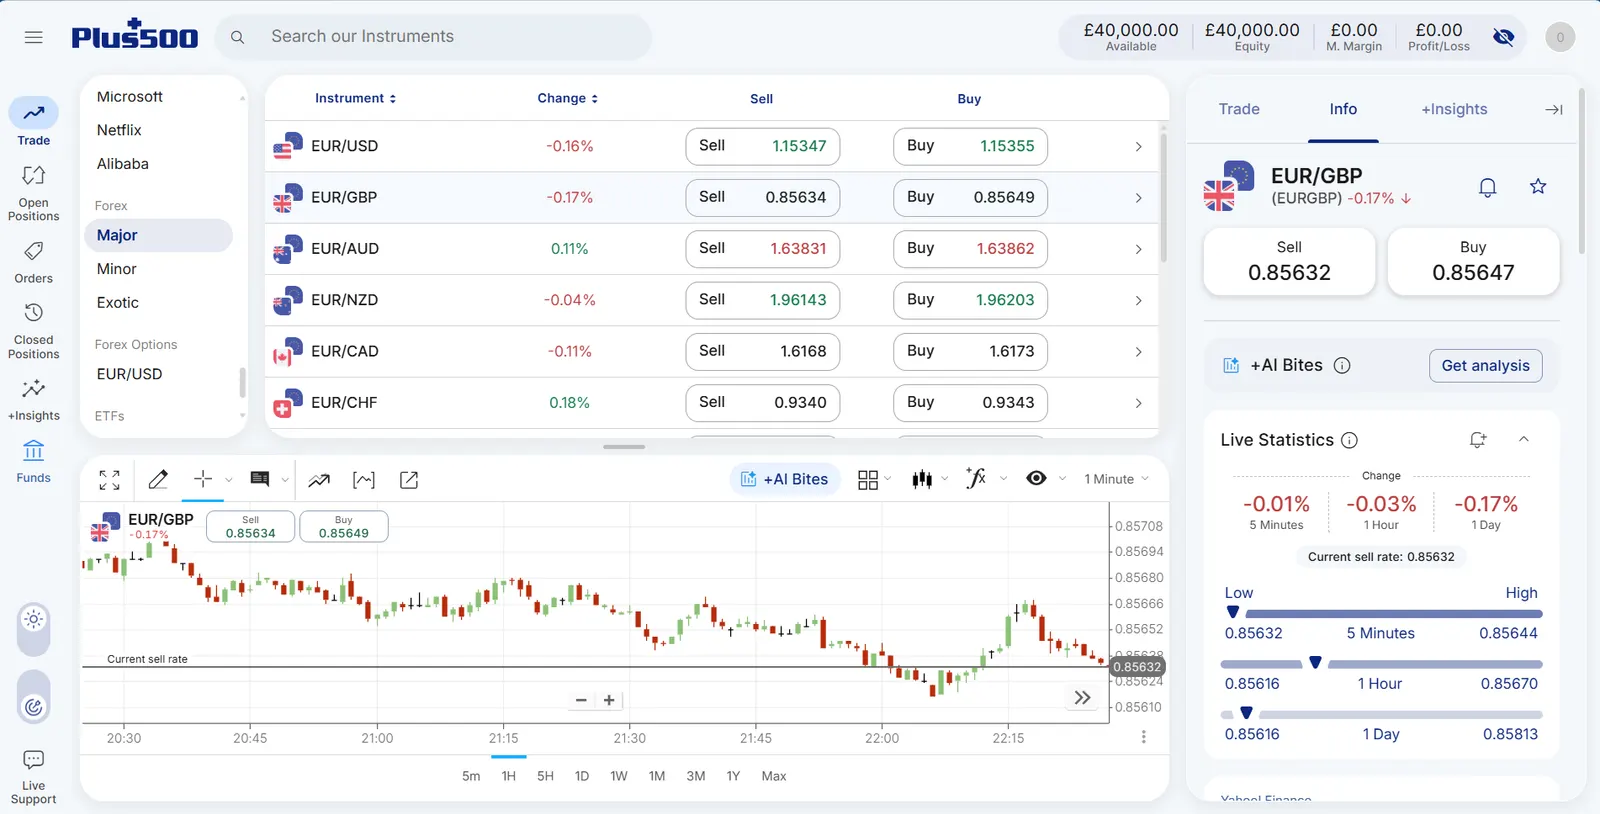Click the 1 Hour low-high range slider
Screen dimensions: 1600x814
pyautogui.click(x=1381, y=663)
